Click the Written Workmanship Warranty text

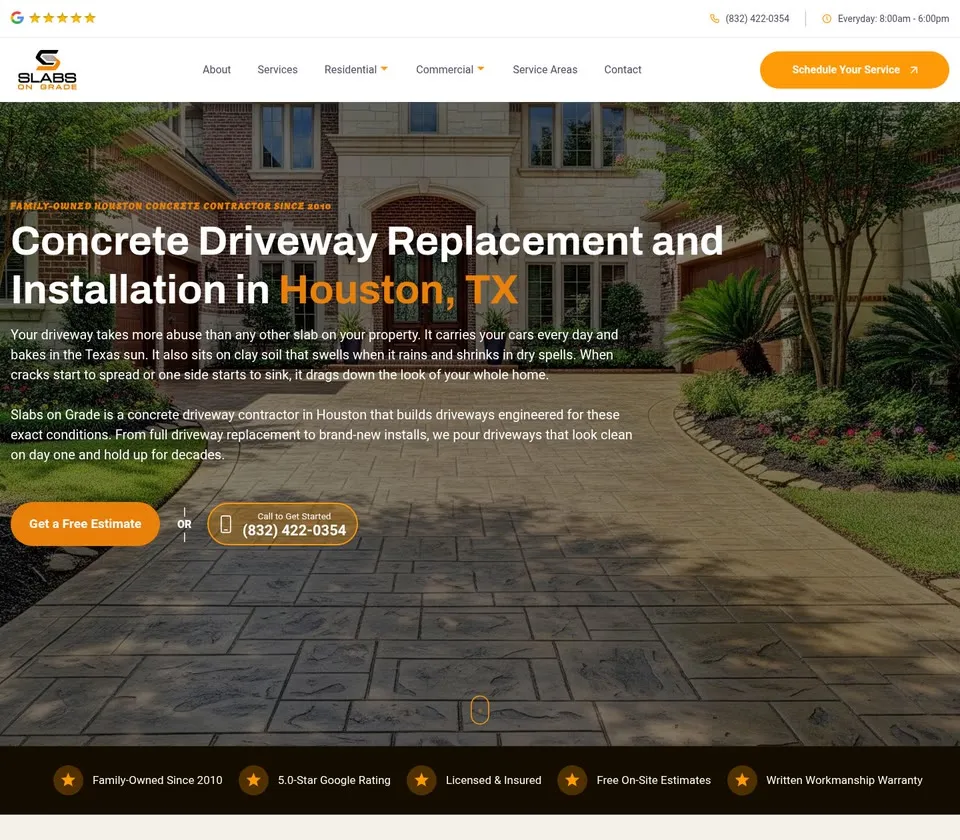[844, 780]
